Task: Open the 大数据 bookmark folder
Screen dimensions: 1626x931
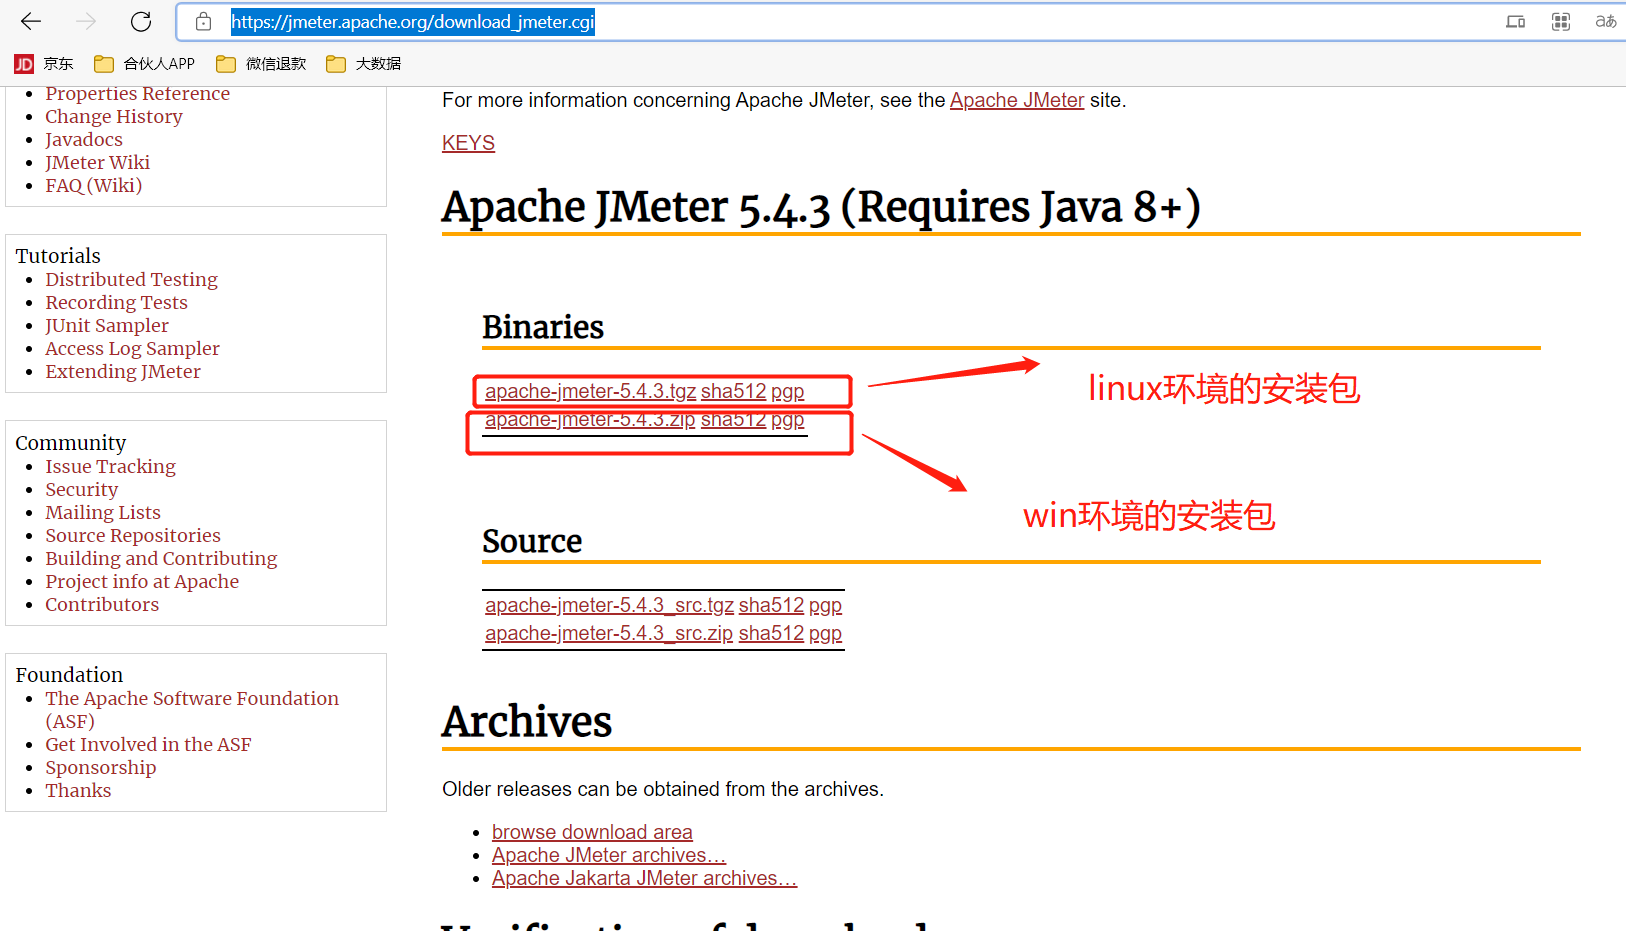Action: click(363, 64)
